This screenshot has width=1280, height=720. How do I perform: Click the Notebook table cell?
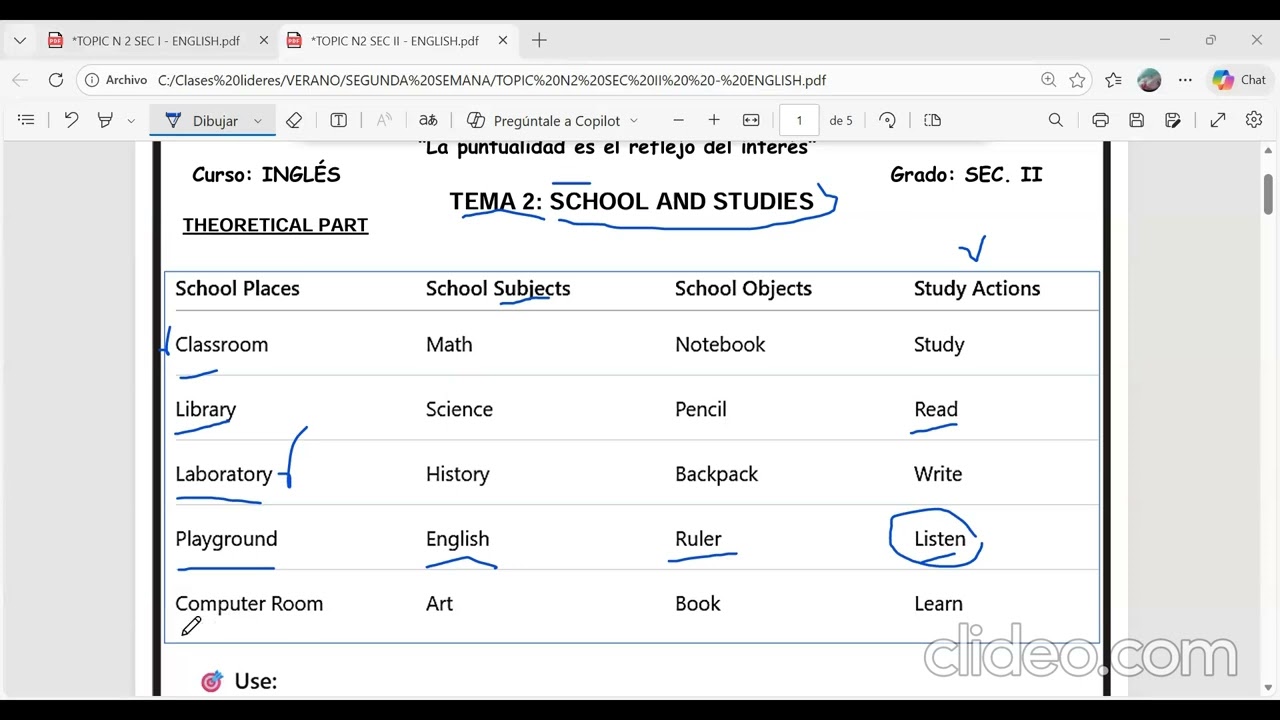pyautogui.click(x=720, y=344)
